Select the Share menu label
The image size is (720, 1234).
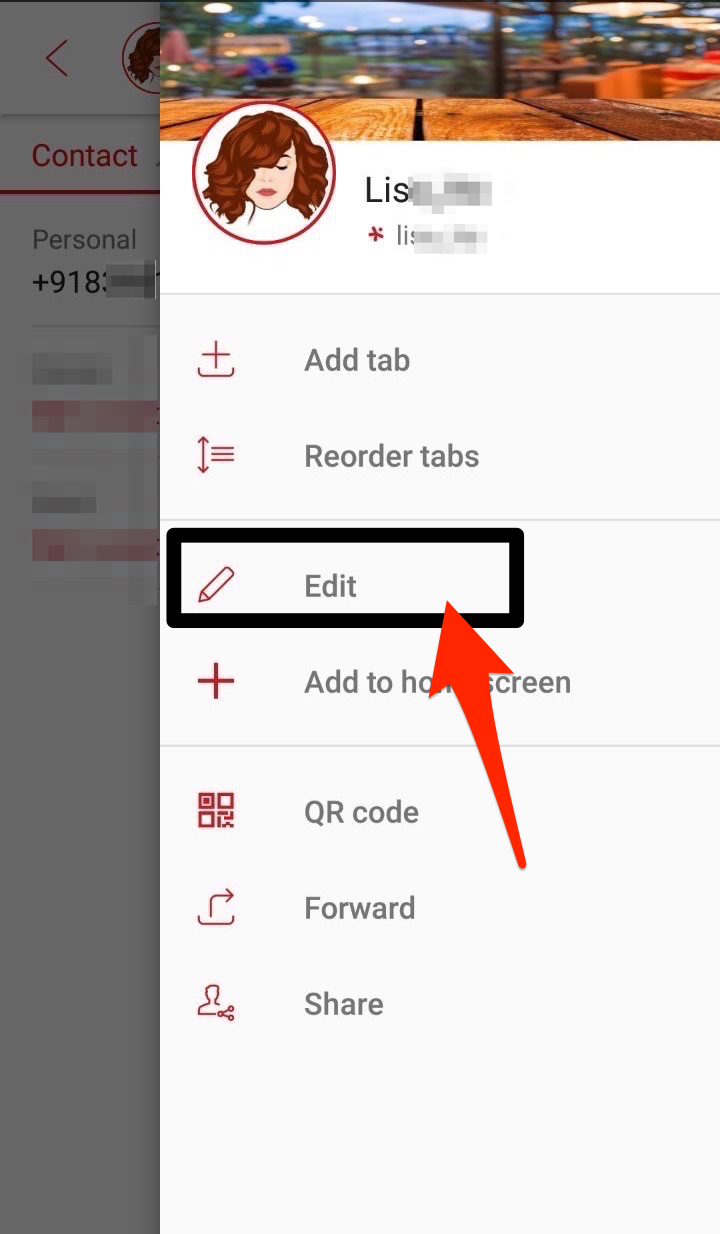pos(344,1004)
